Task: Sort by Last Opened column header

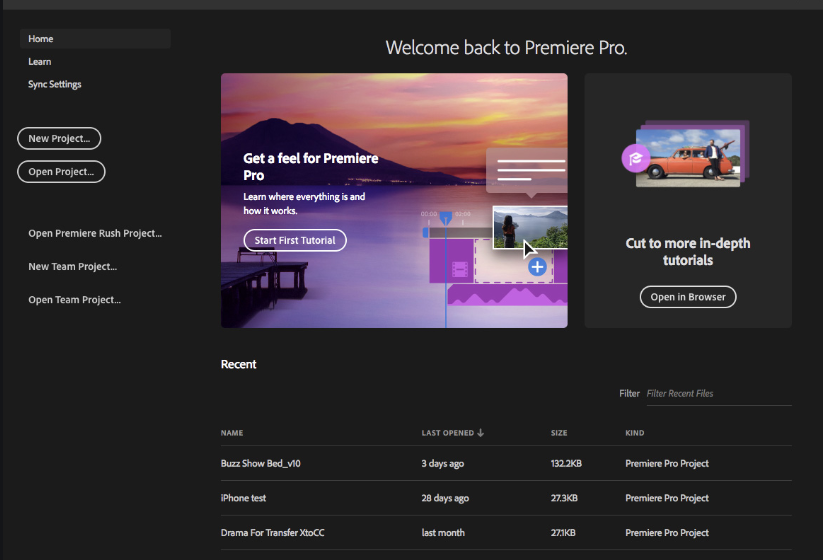Action: [448, 433]
